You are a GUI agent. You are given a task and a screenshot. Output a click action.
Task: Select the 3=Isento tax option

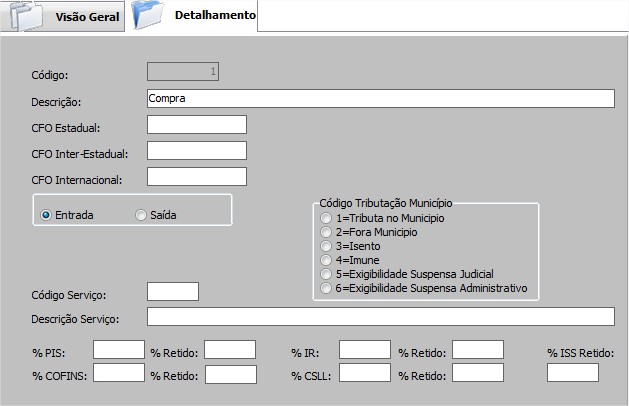click(325, 246)
